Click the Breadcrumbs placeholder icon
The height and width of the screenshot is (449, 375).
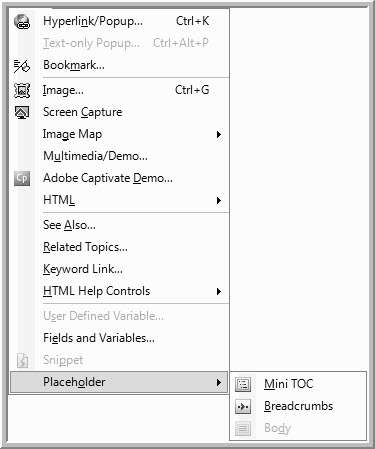coord(243,406)
